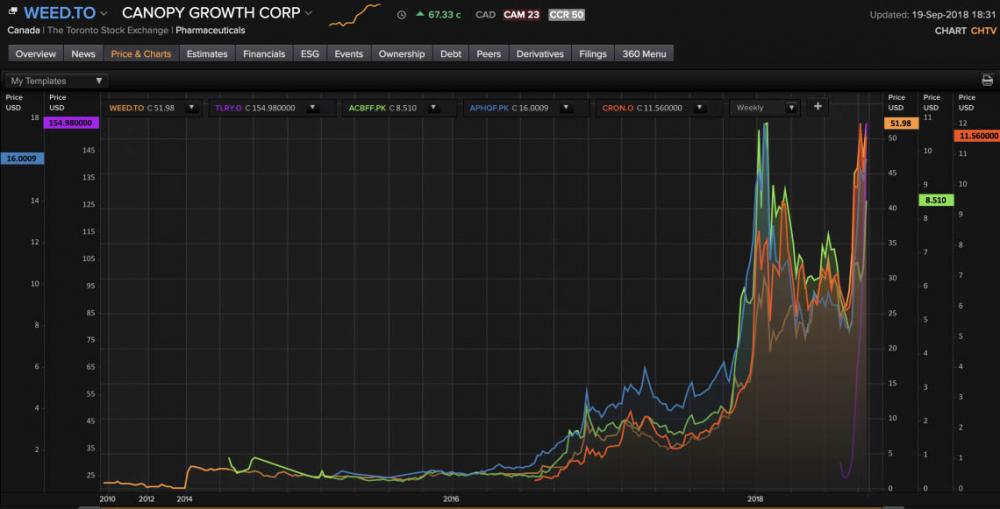Click the purple 154.980000 price tag

(x=71, y=122)
